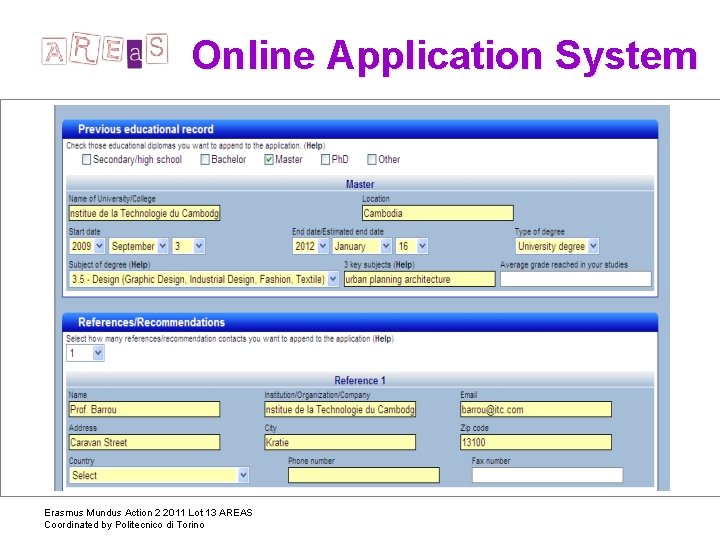Viewport: 720px width, 540px height.
Task: Enable the PhD checkbox
Action: [325, 159]
